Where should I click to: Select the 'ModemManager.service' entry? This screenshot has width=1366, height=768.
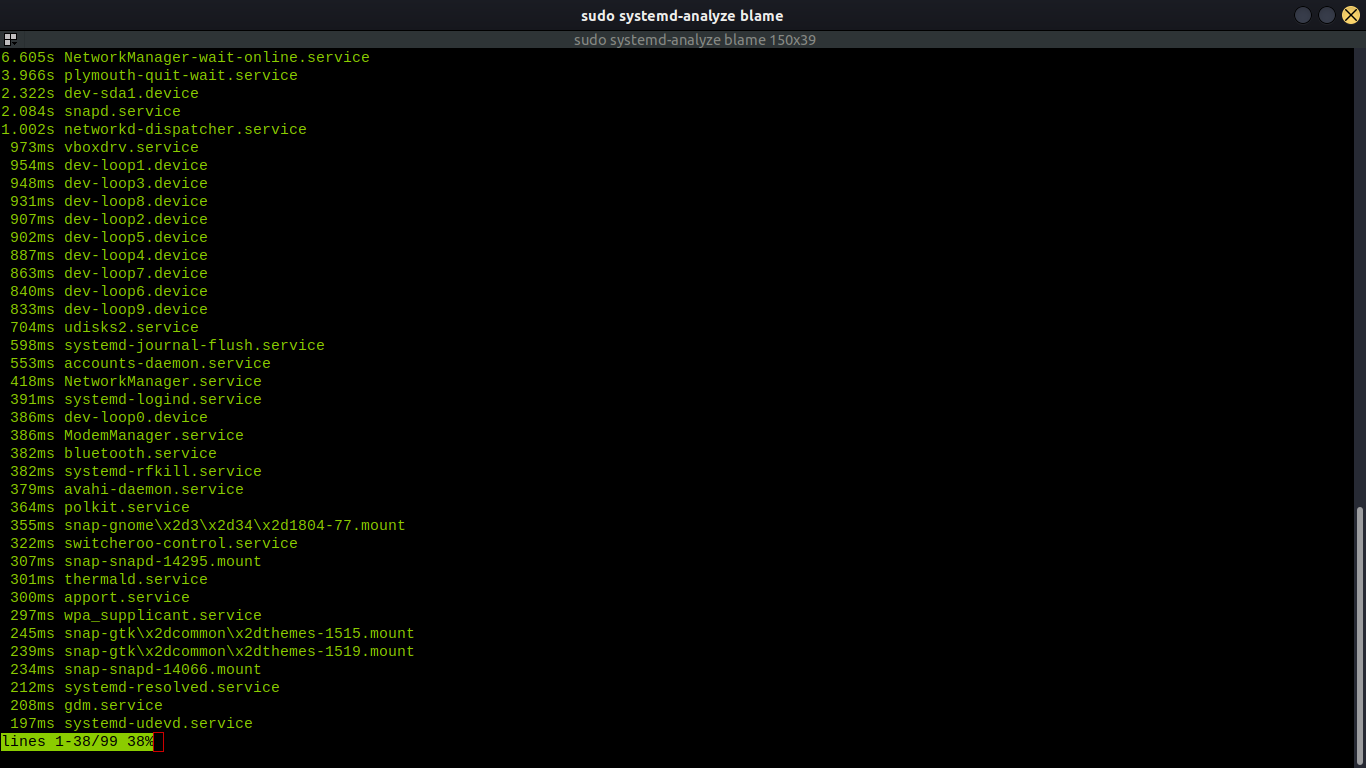click(154, 436)
